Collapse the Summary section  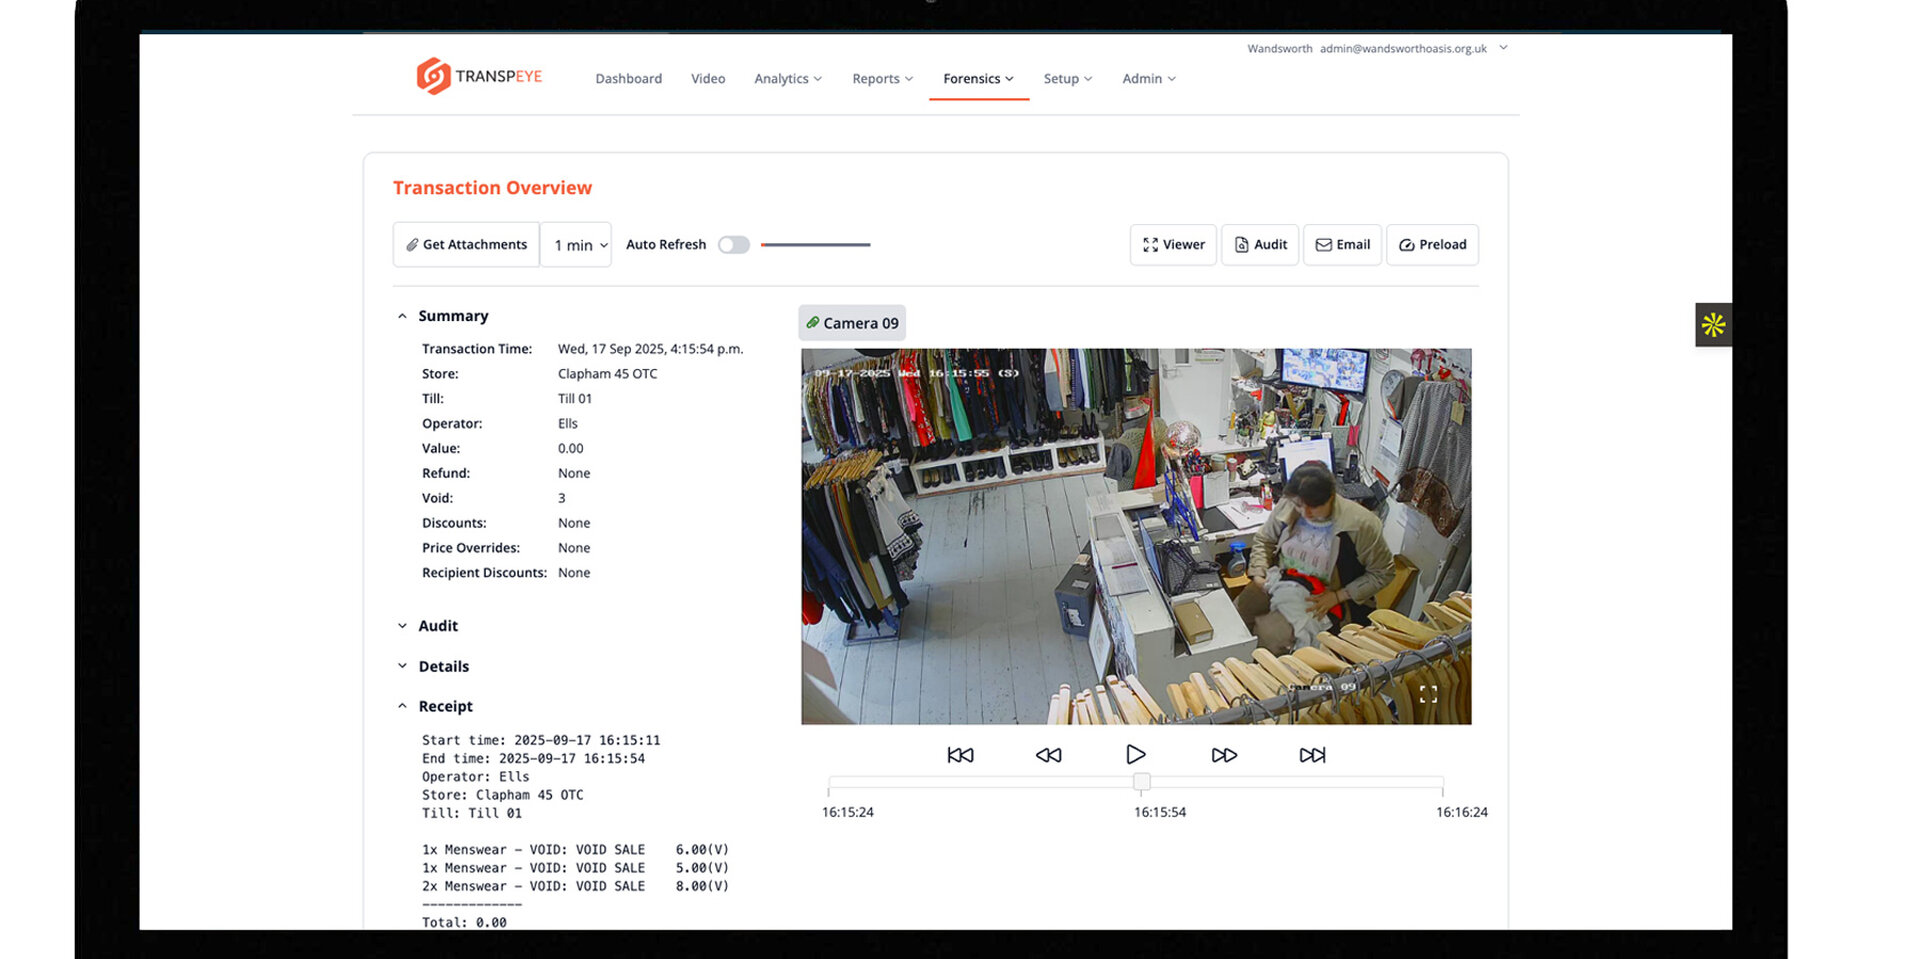(403, 316)
